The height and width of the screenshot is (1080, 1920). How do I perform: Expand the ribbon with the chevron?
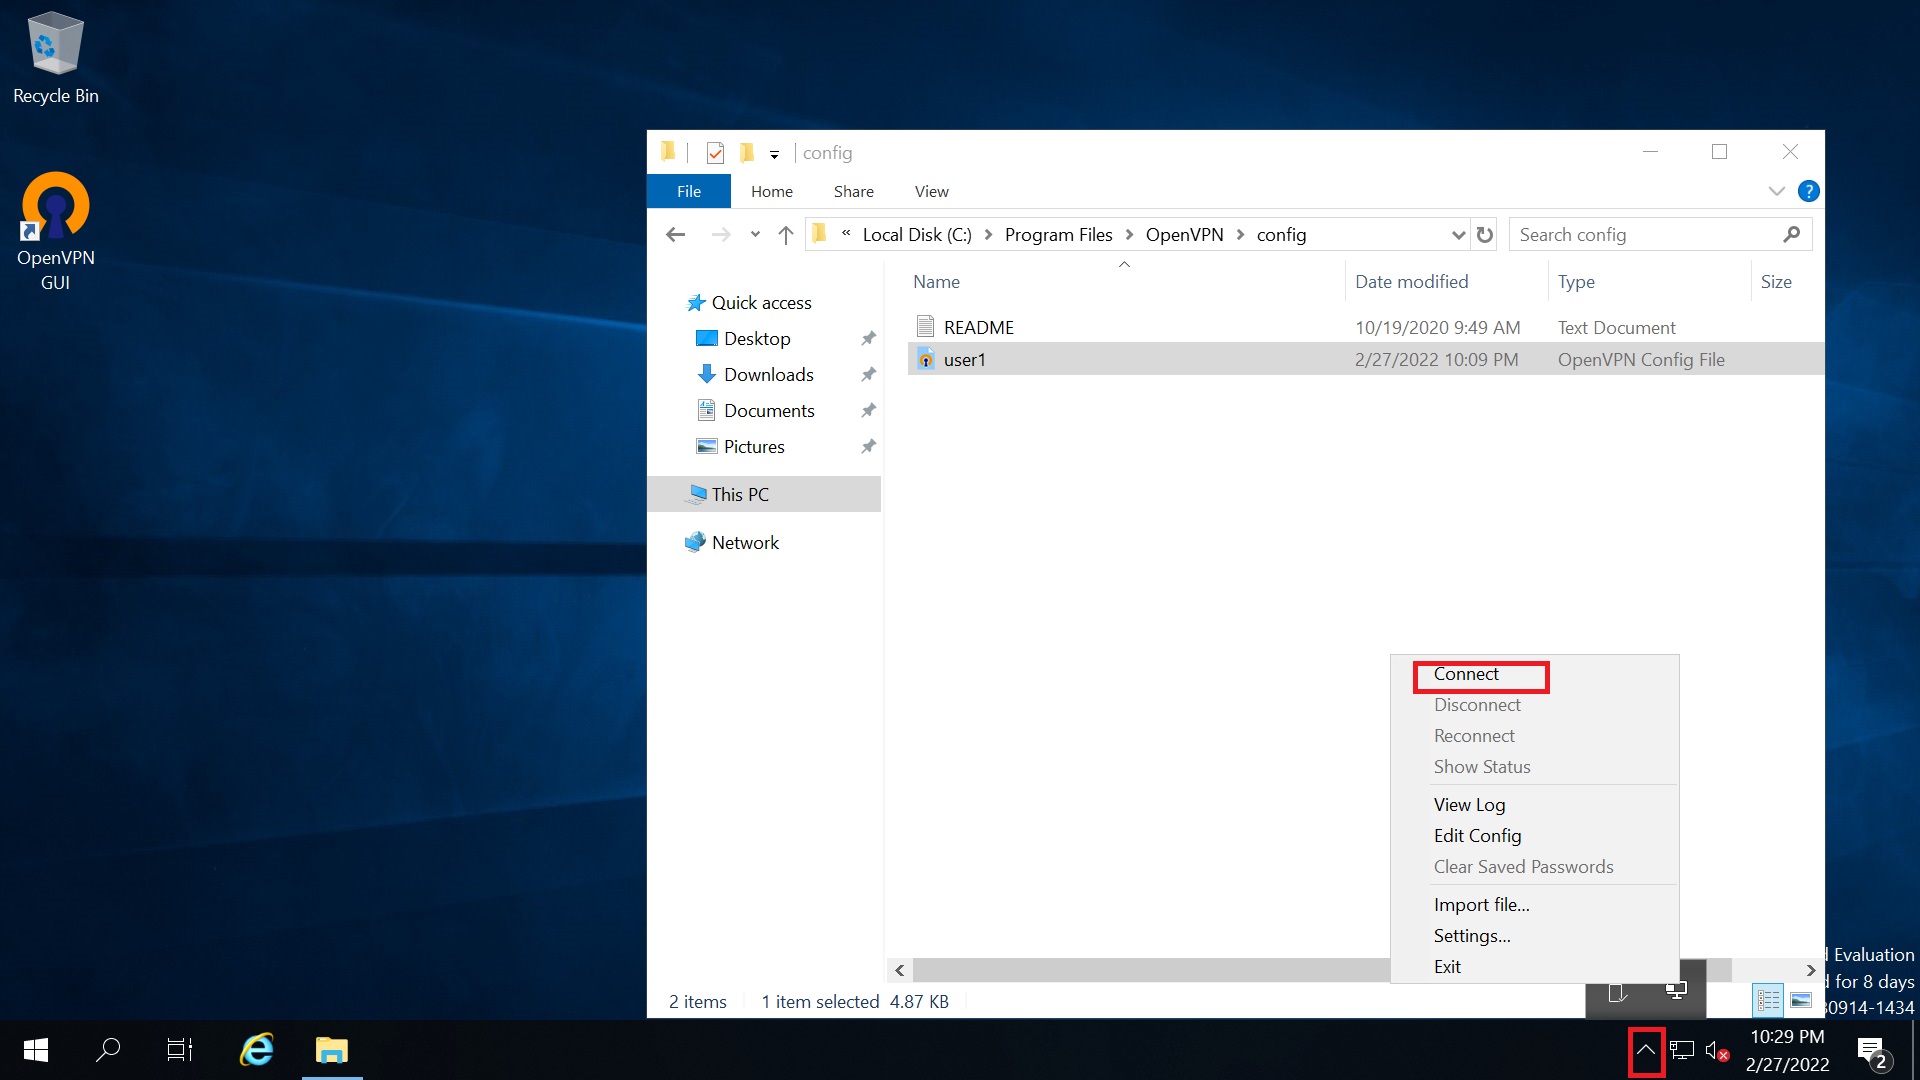[x=1777, y=191]
